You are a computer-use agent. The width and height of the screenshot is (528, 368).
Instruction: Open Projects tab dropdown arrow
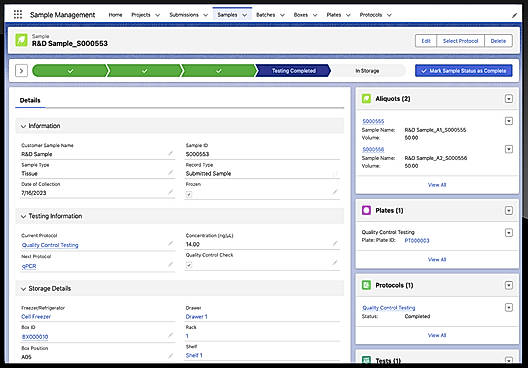pos(157,15)
